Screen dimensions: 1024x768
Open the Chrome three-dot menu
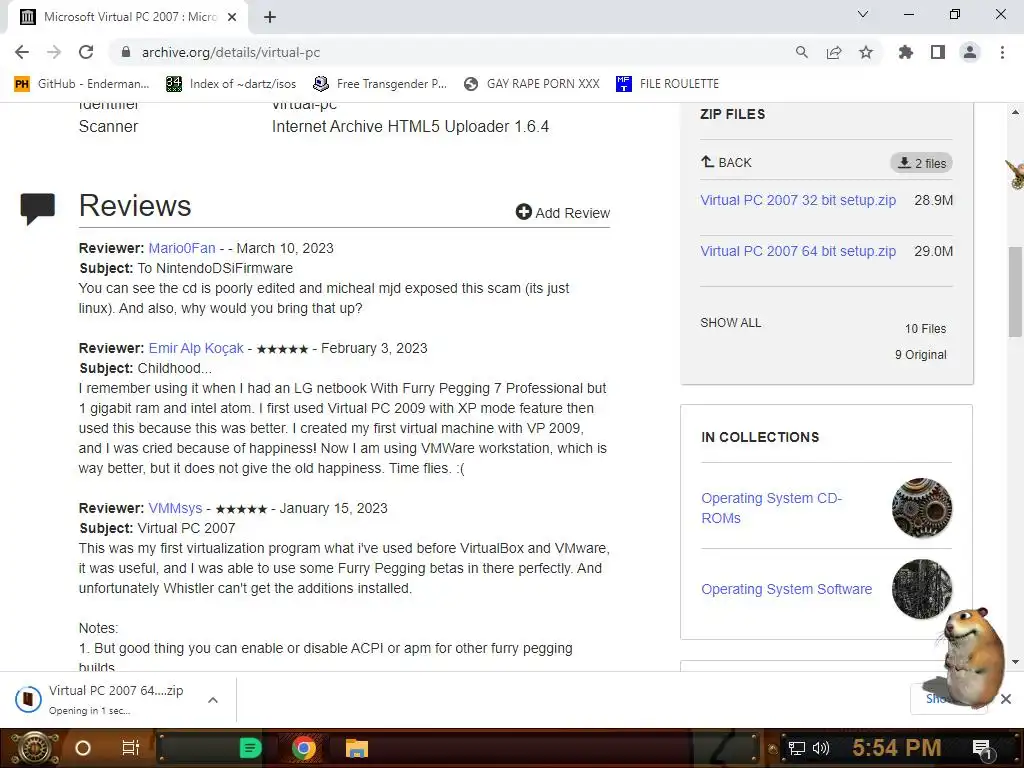tap(1002, 52)
